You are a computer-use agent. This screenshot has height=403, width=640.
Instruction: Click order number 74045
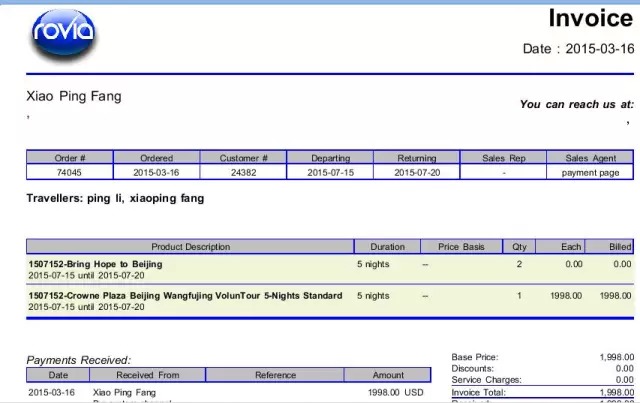69,172
